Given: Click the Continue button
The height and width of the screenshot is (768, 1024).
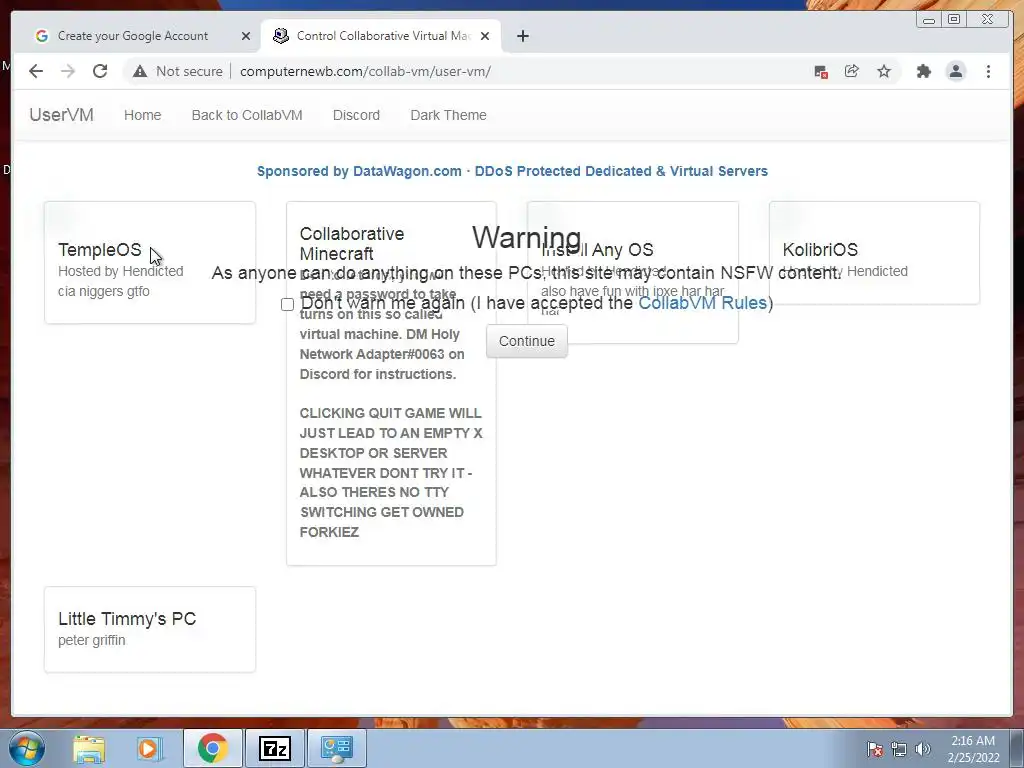Looking at the screenshot, I should pyautogui.click(x=526, y=341).
